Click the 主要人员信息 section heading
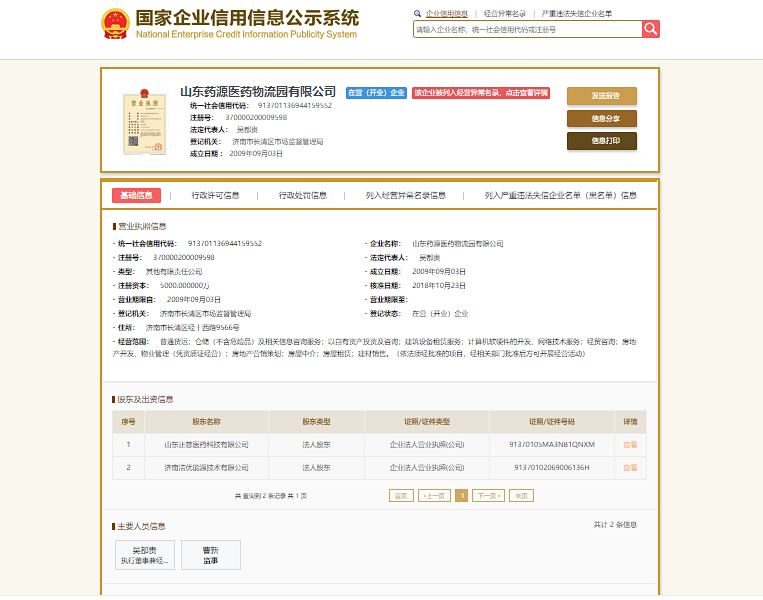Viewport: 763px width, 600px height. click(x=141, y=527)
